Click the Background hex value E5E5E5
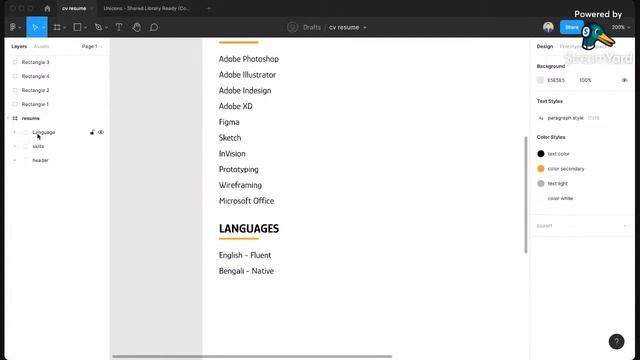 coord(556,80)
